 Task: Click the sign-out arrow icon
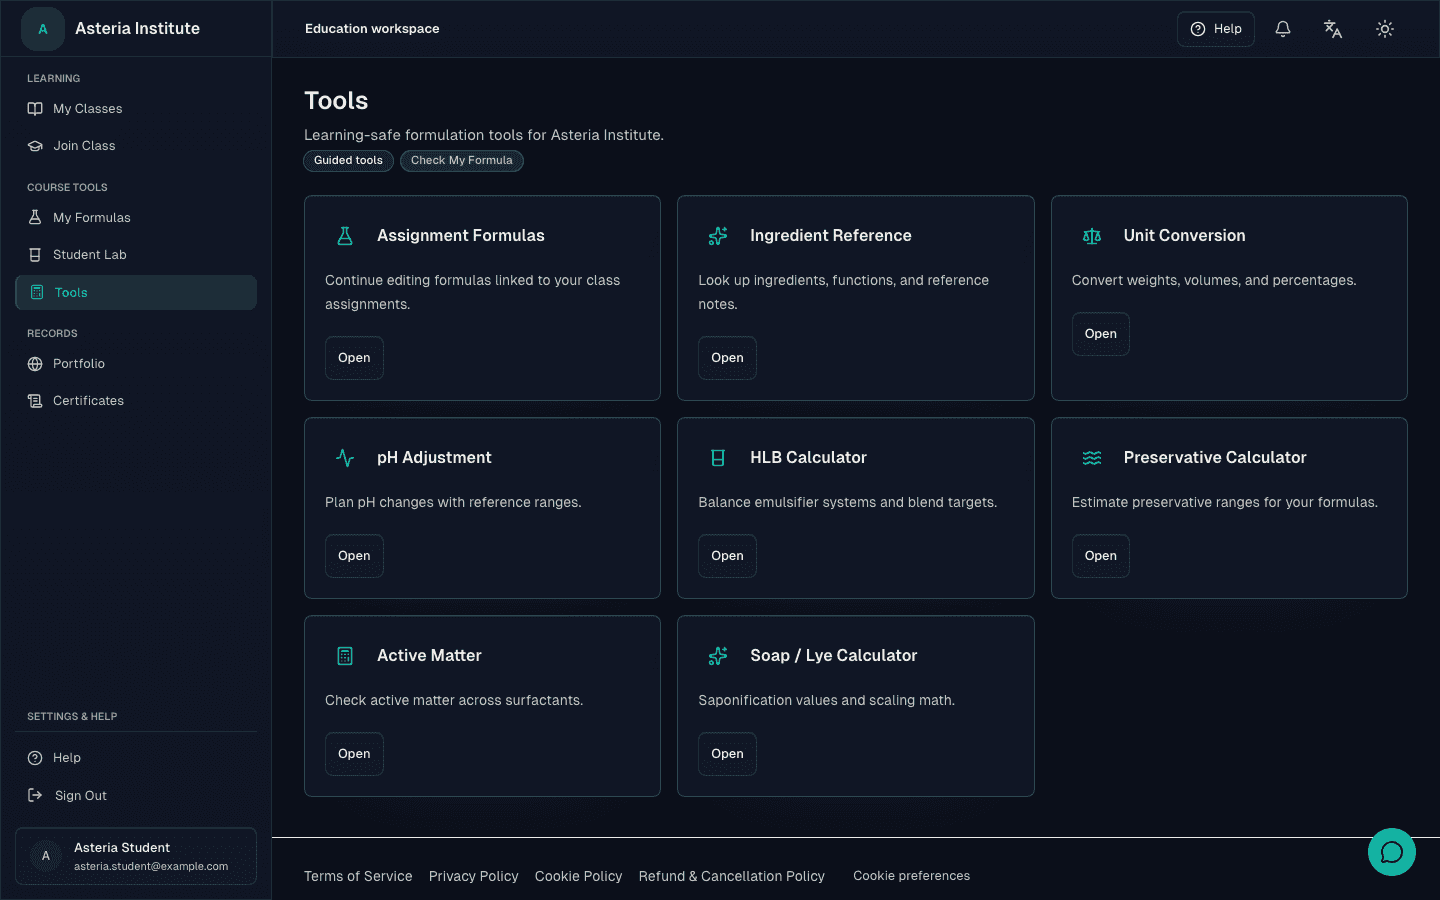(35, 795)
